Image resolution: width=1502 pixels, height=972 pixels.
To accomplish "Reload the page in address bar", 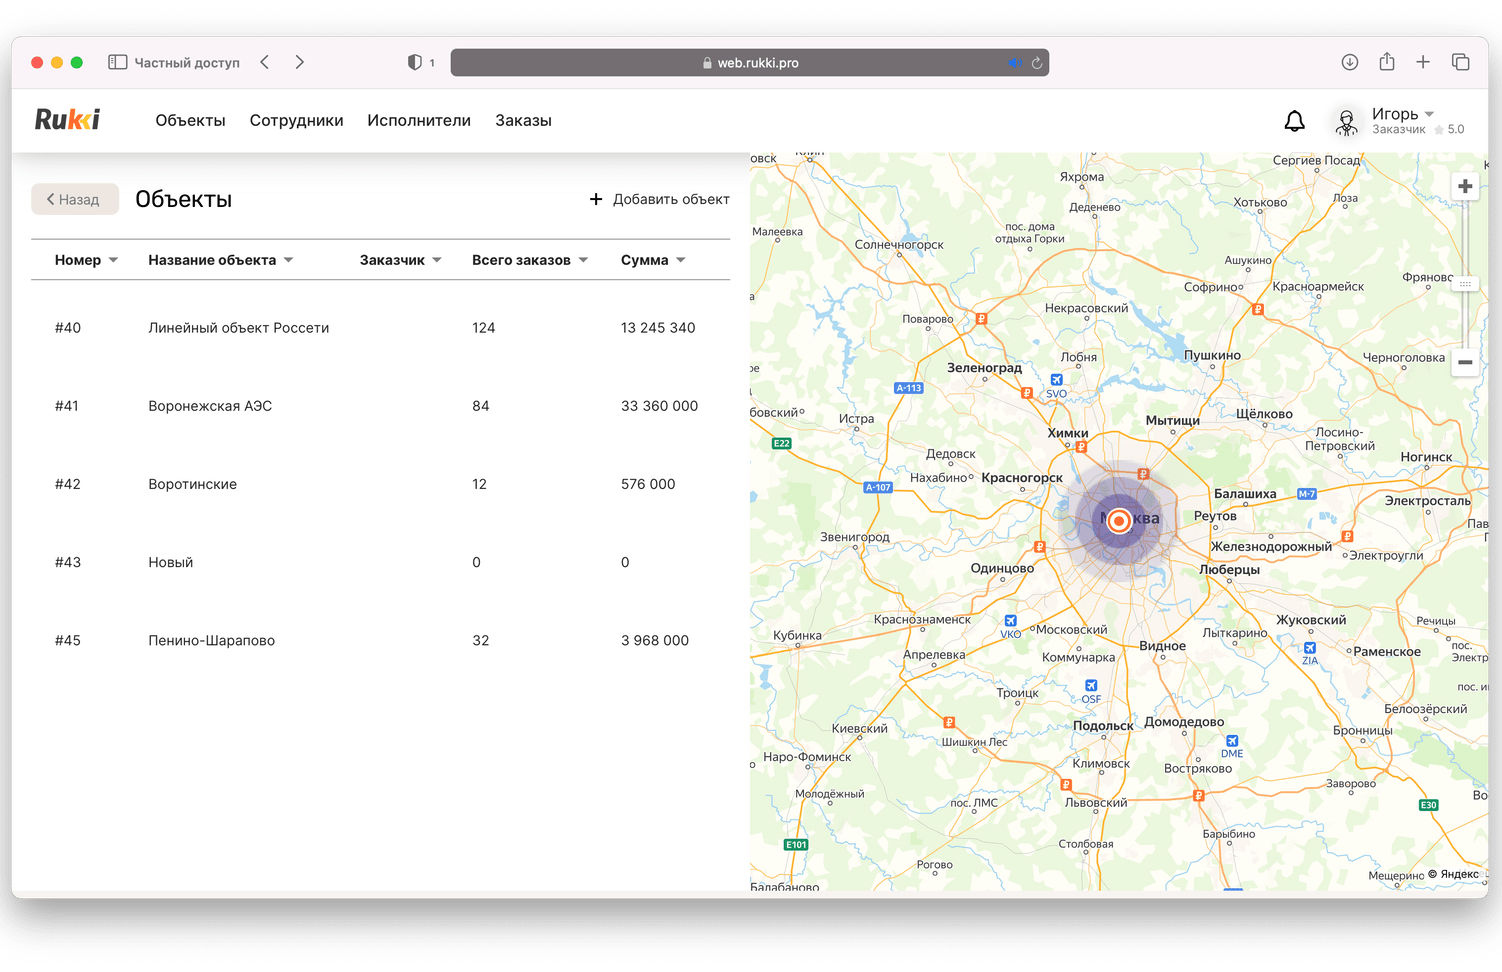I will coord(1037,63).
